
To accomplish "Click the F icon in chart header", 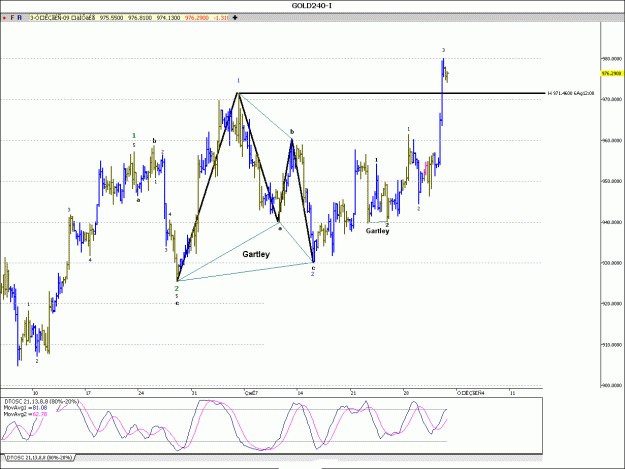I will pos(12,18).
